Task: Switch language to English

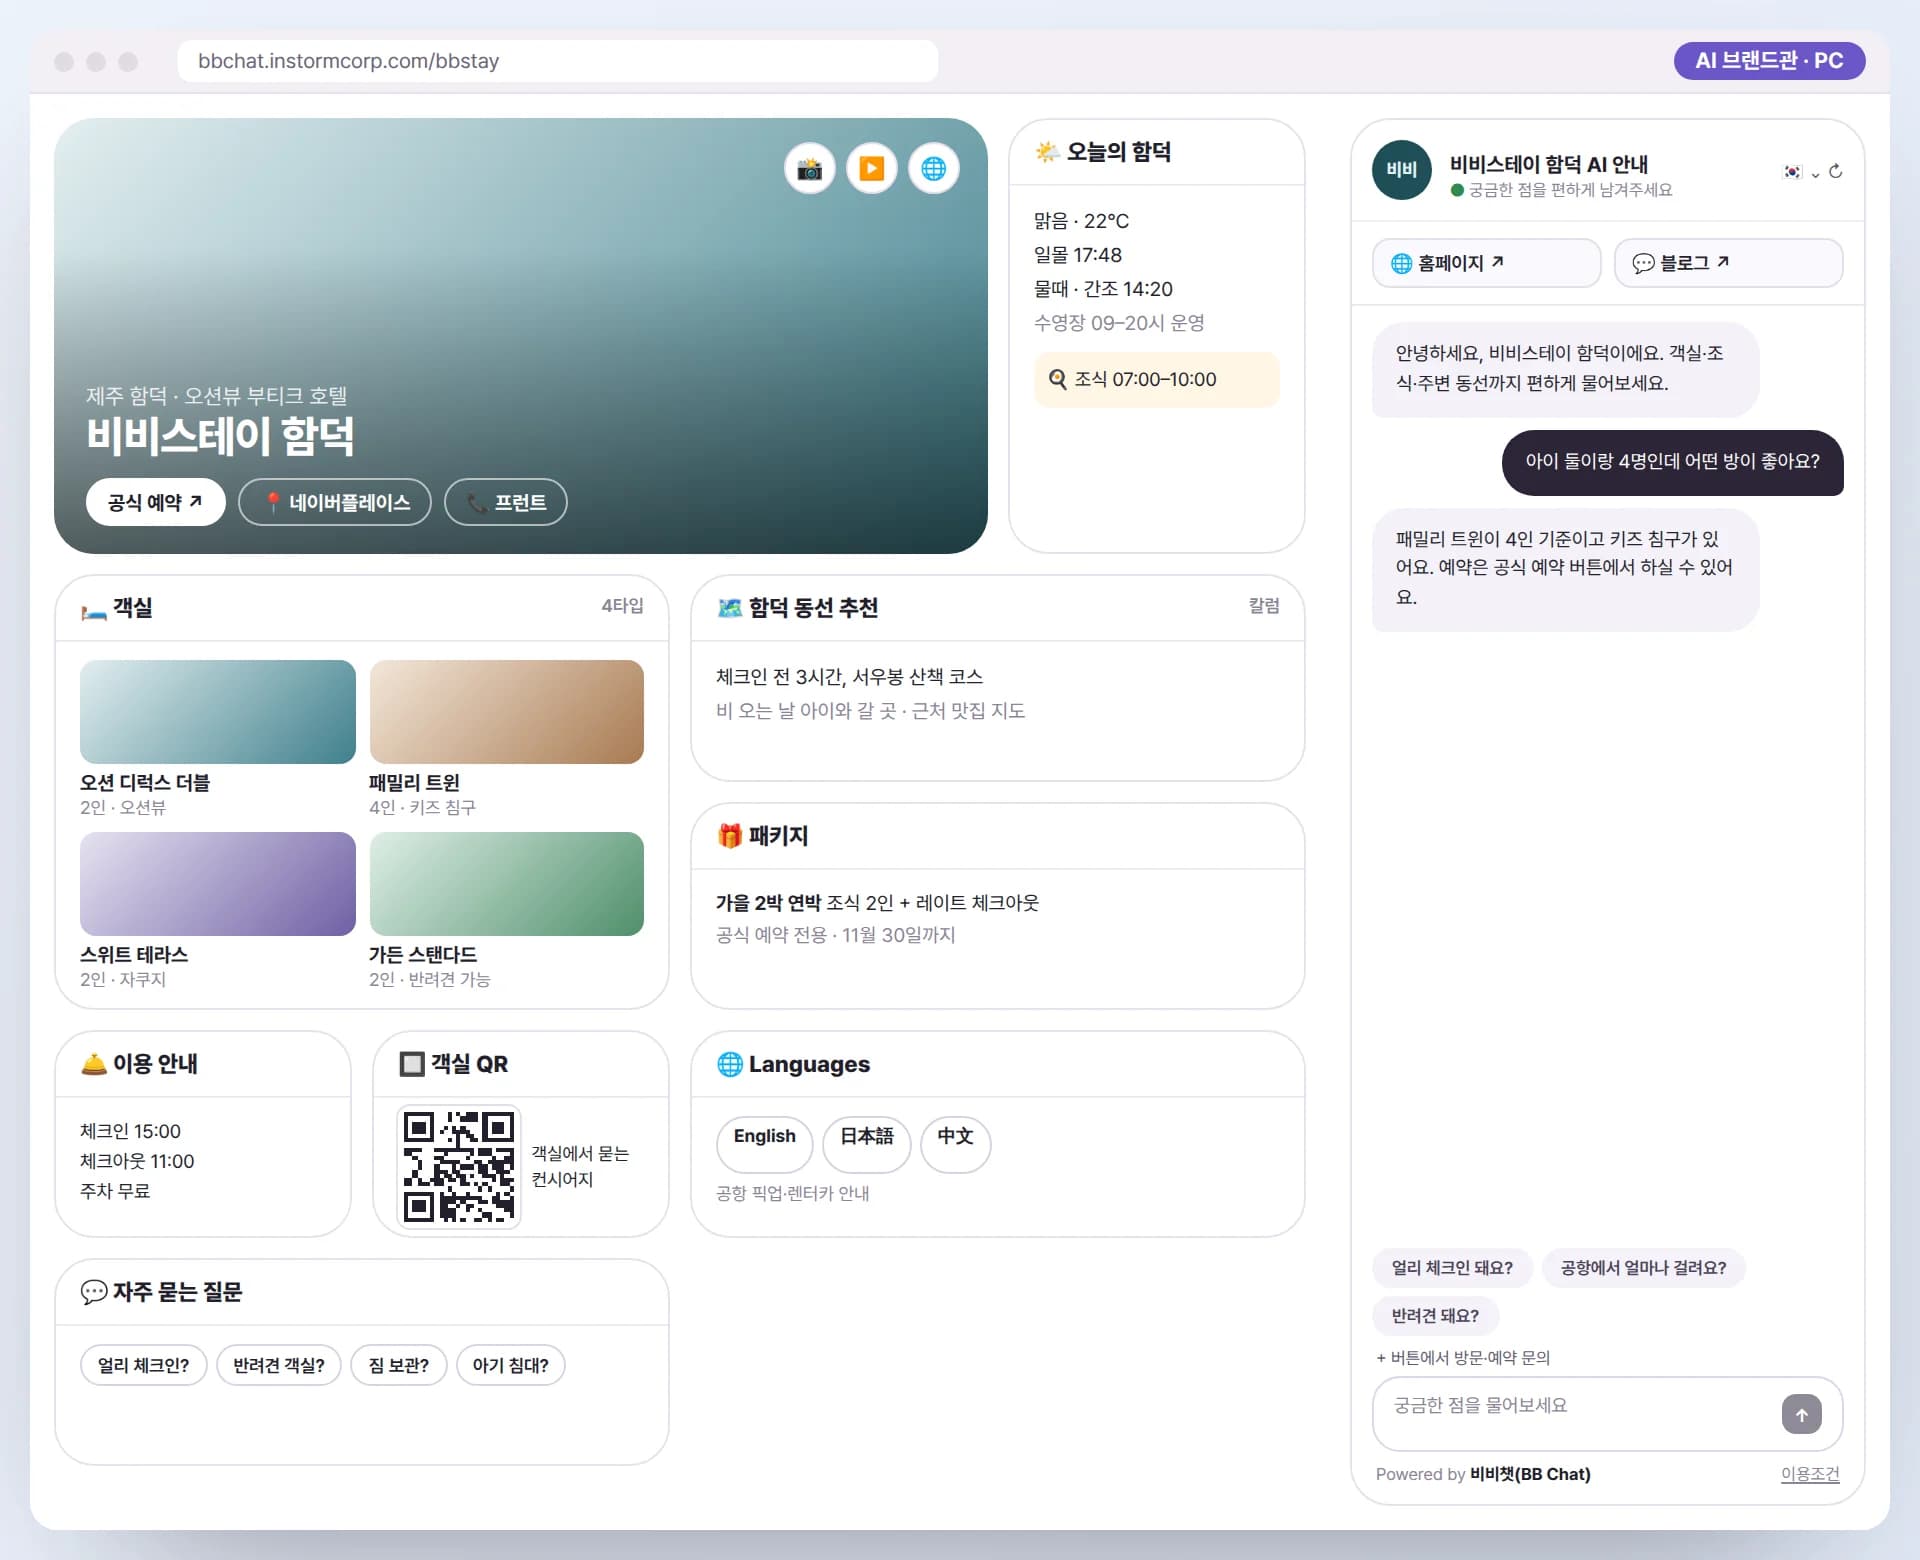Action: click(x=764, y=1143)
